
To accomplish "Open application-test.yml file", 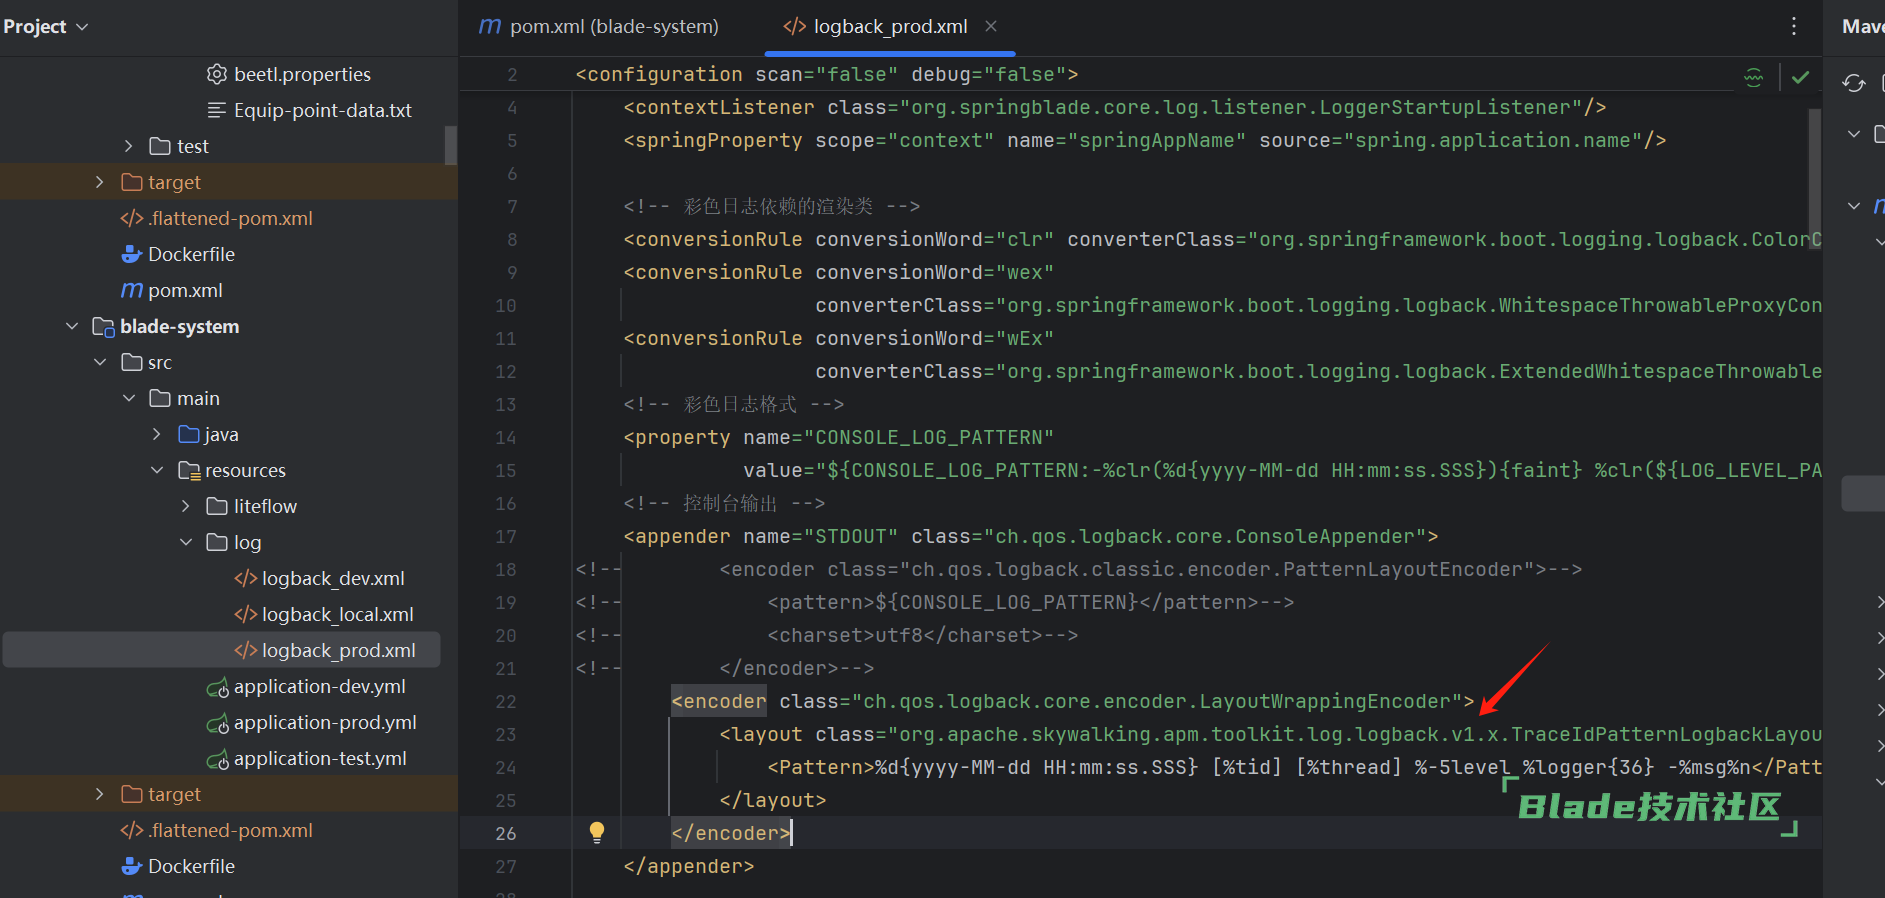I will tap(320, 758).
